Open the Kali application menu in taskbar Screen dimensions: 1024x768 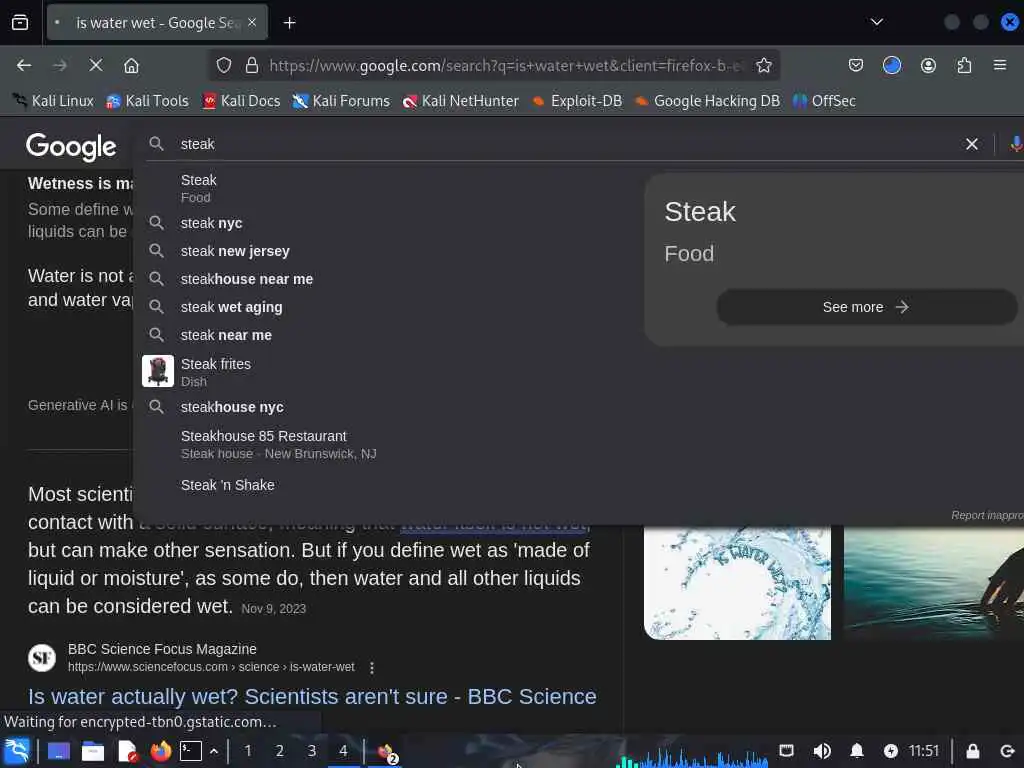(17, 751)
